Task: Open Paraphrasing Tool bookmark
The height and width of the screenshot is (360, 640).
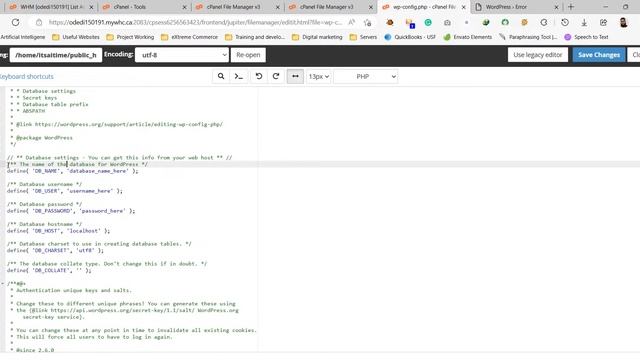Action: coord(528,37)
